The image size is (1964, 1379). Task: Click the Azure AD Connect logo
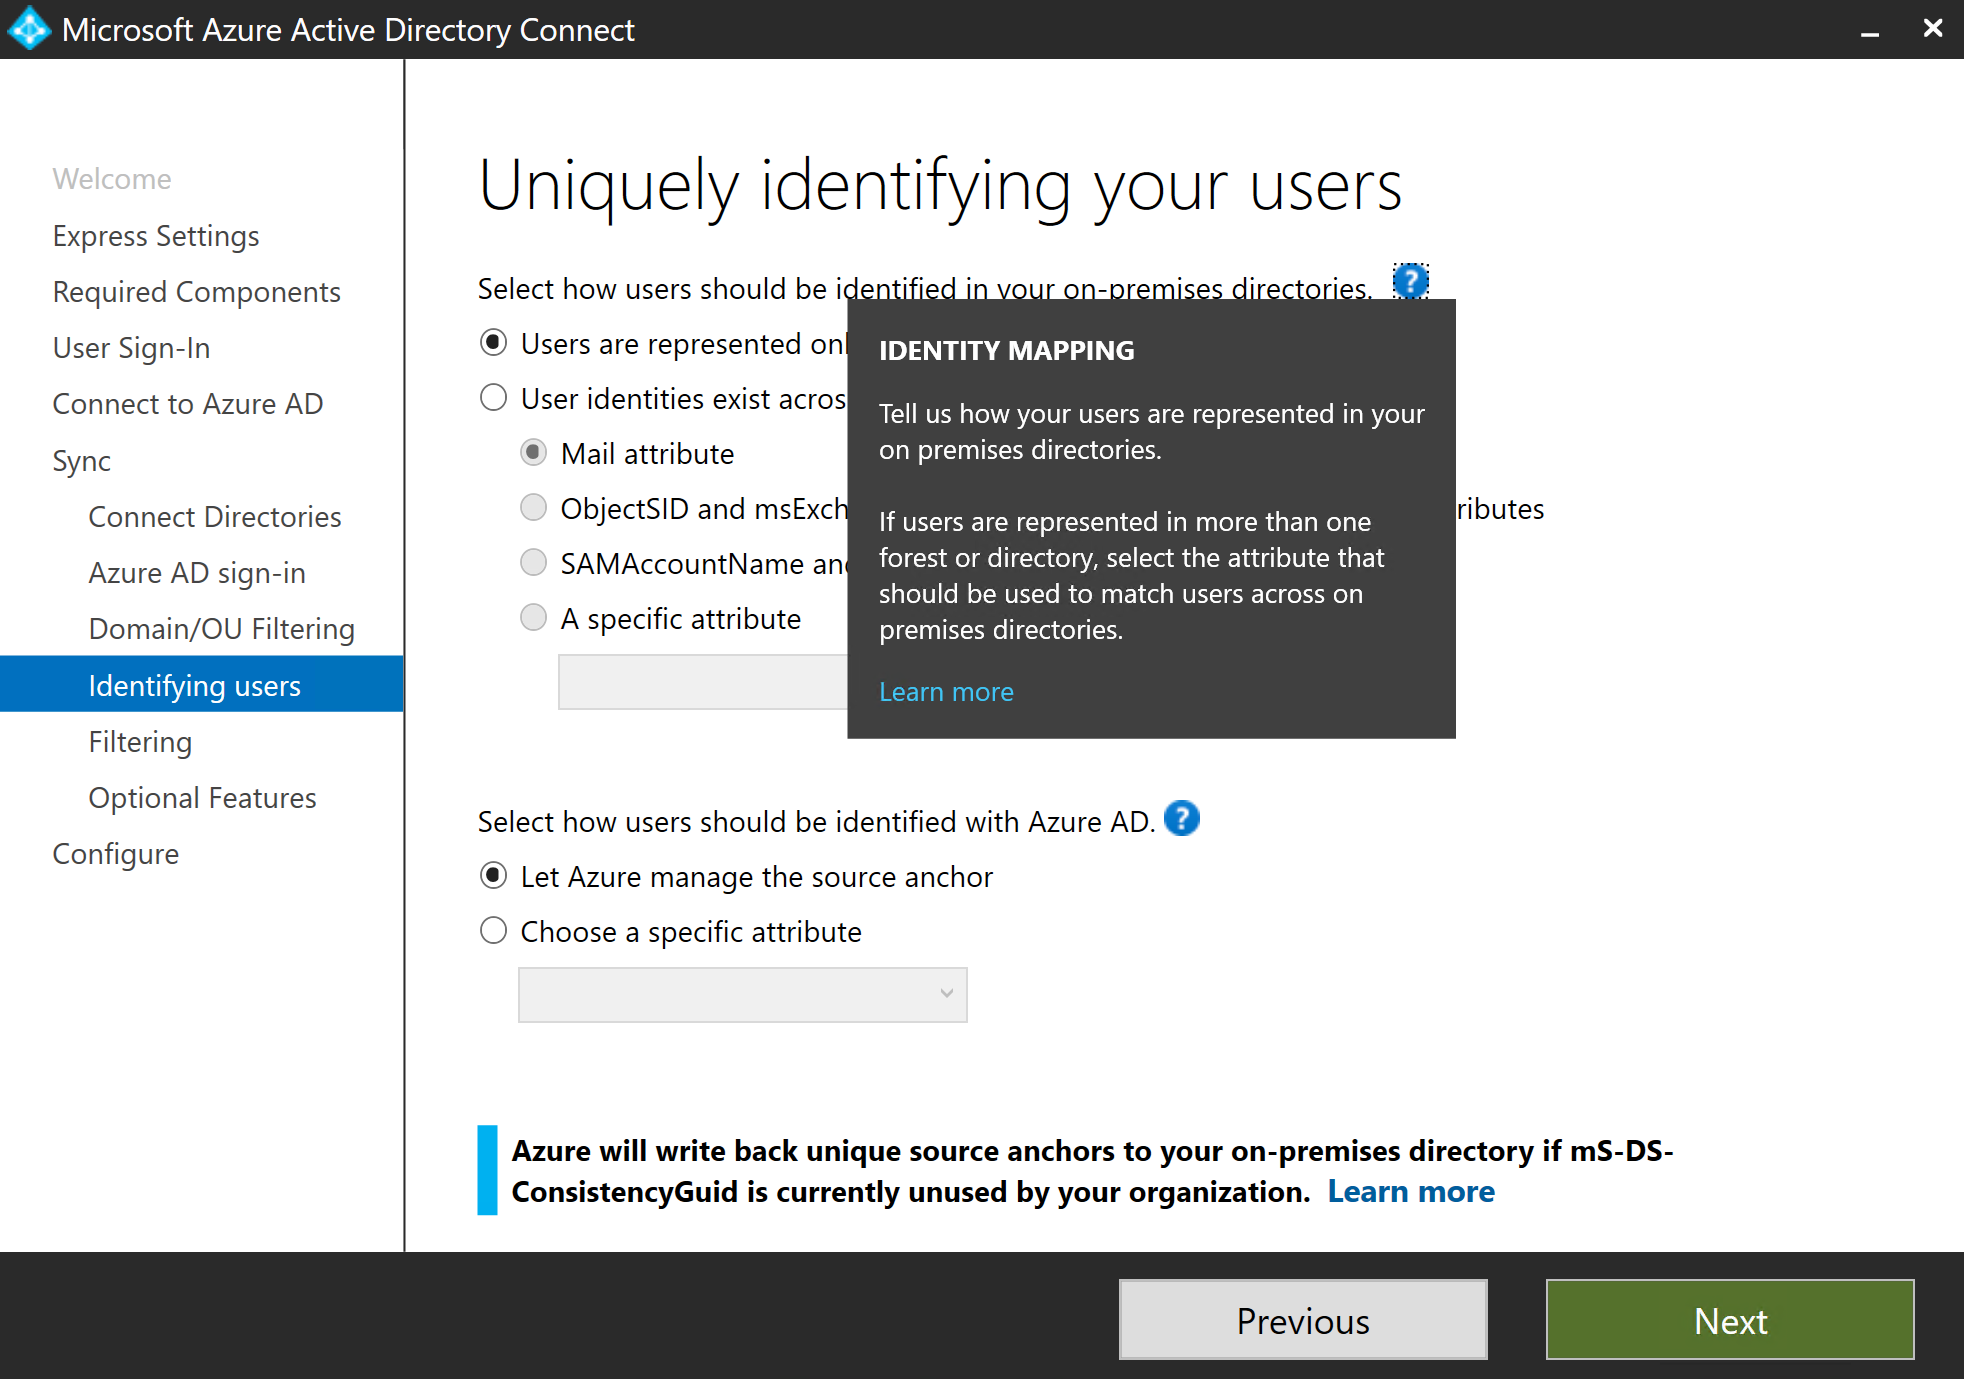[x=29, y=28]
